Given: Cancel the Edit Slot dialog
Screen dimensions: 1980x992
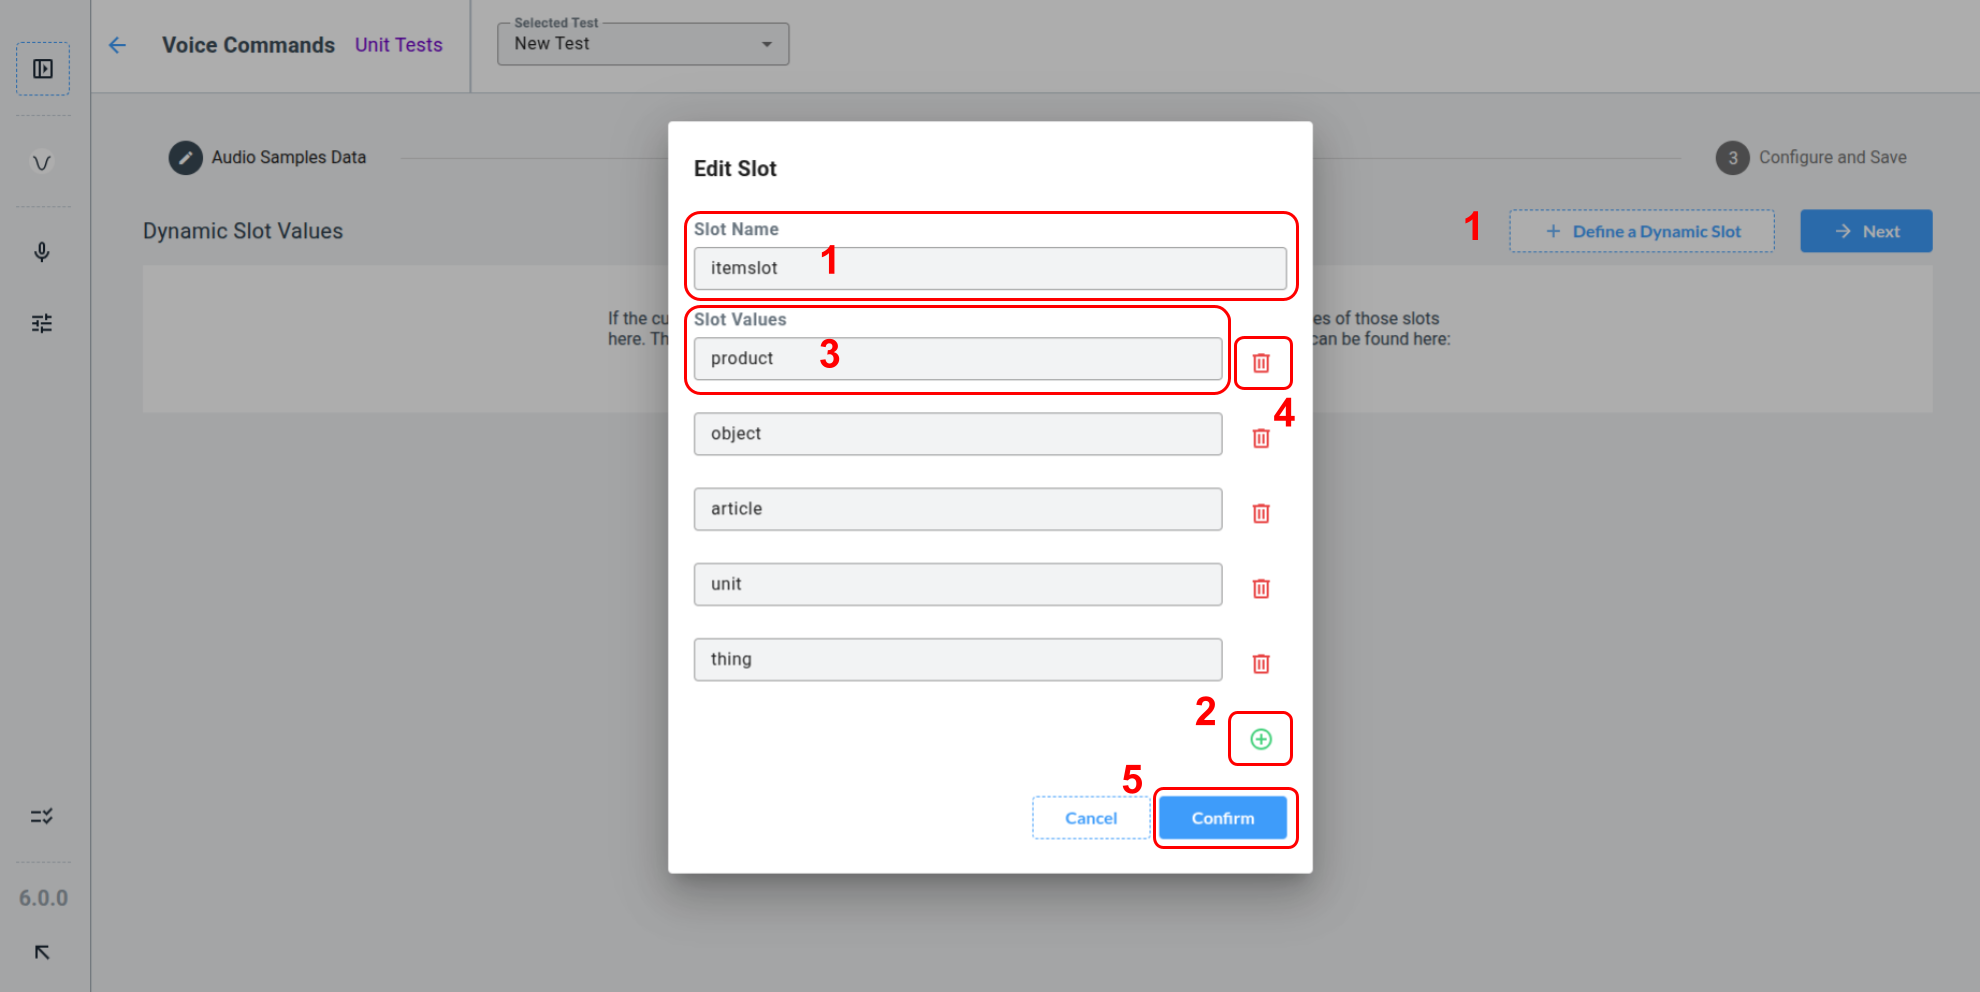Looking at the screenshot, I should click(1090, 818).
